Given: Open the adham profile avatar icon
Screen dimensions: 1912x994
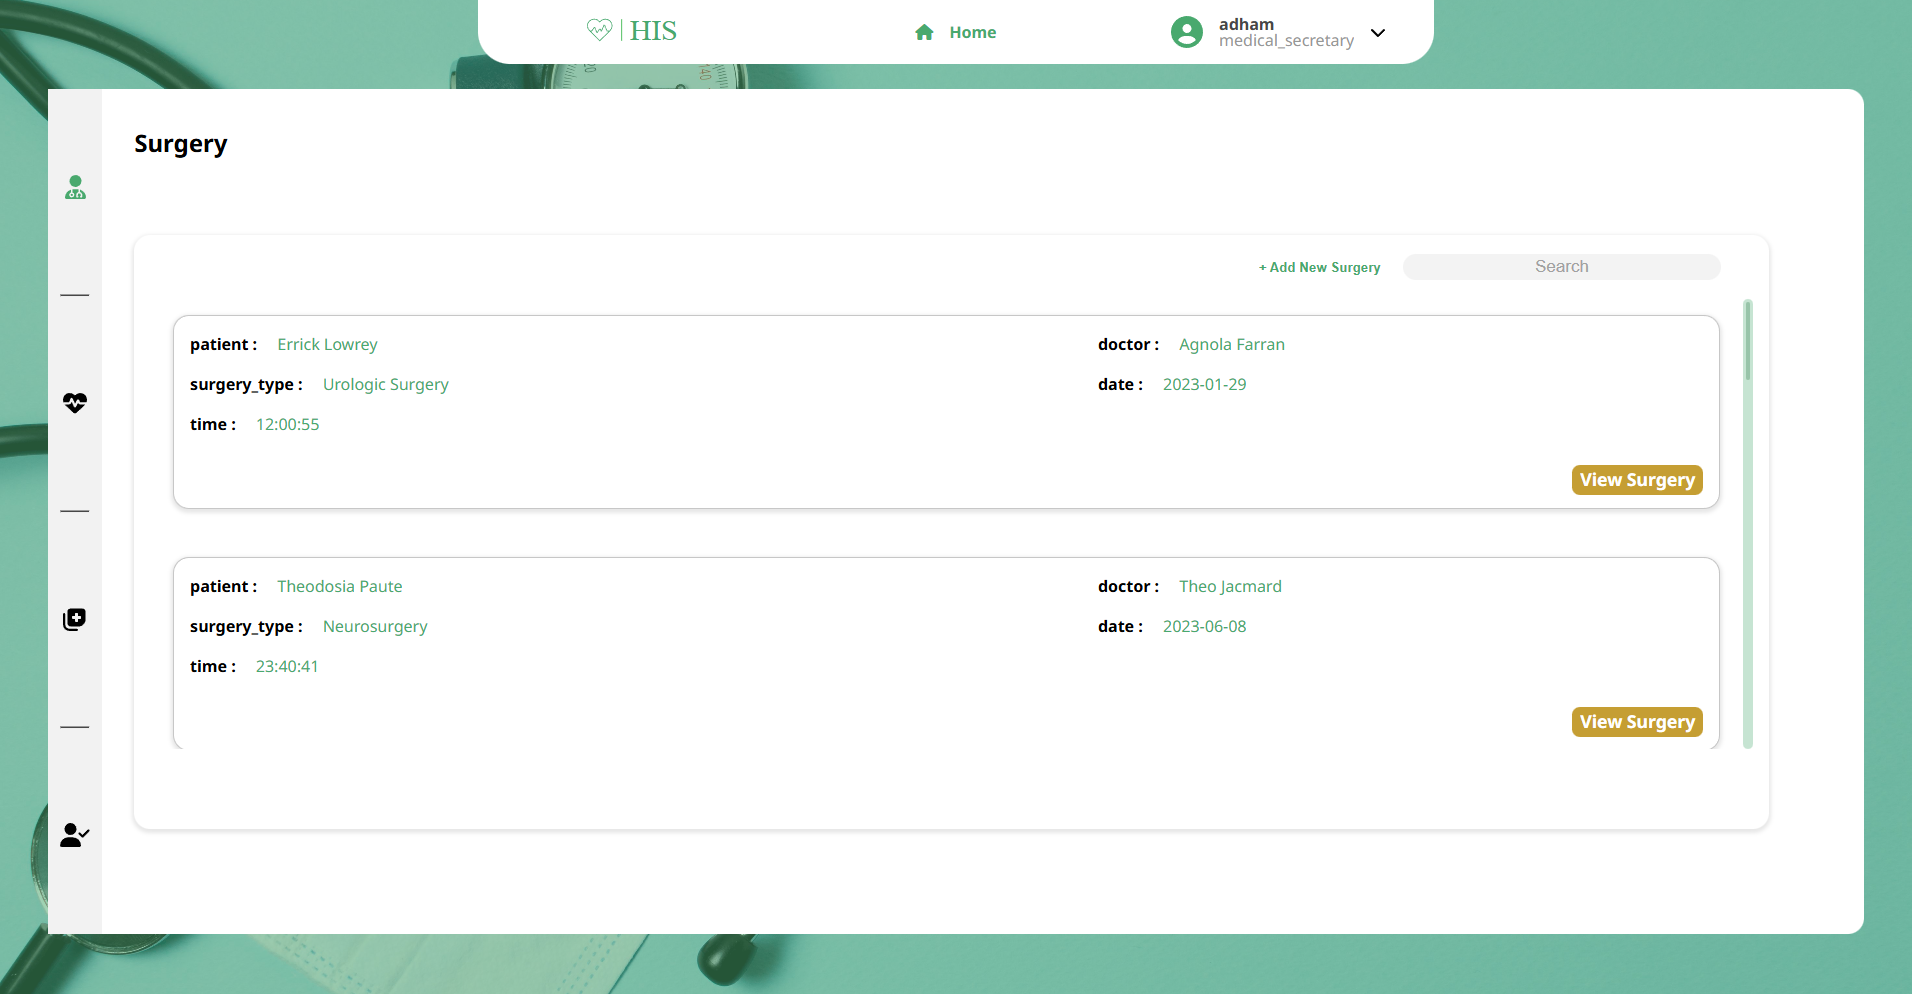Looking at the screenshot, I should (1186, 31).
